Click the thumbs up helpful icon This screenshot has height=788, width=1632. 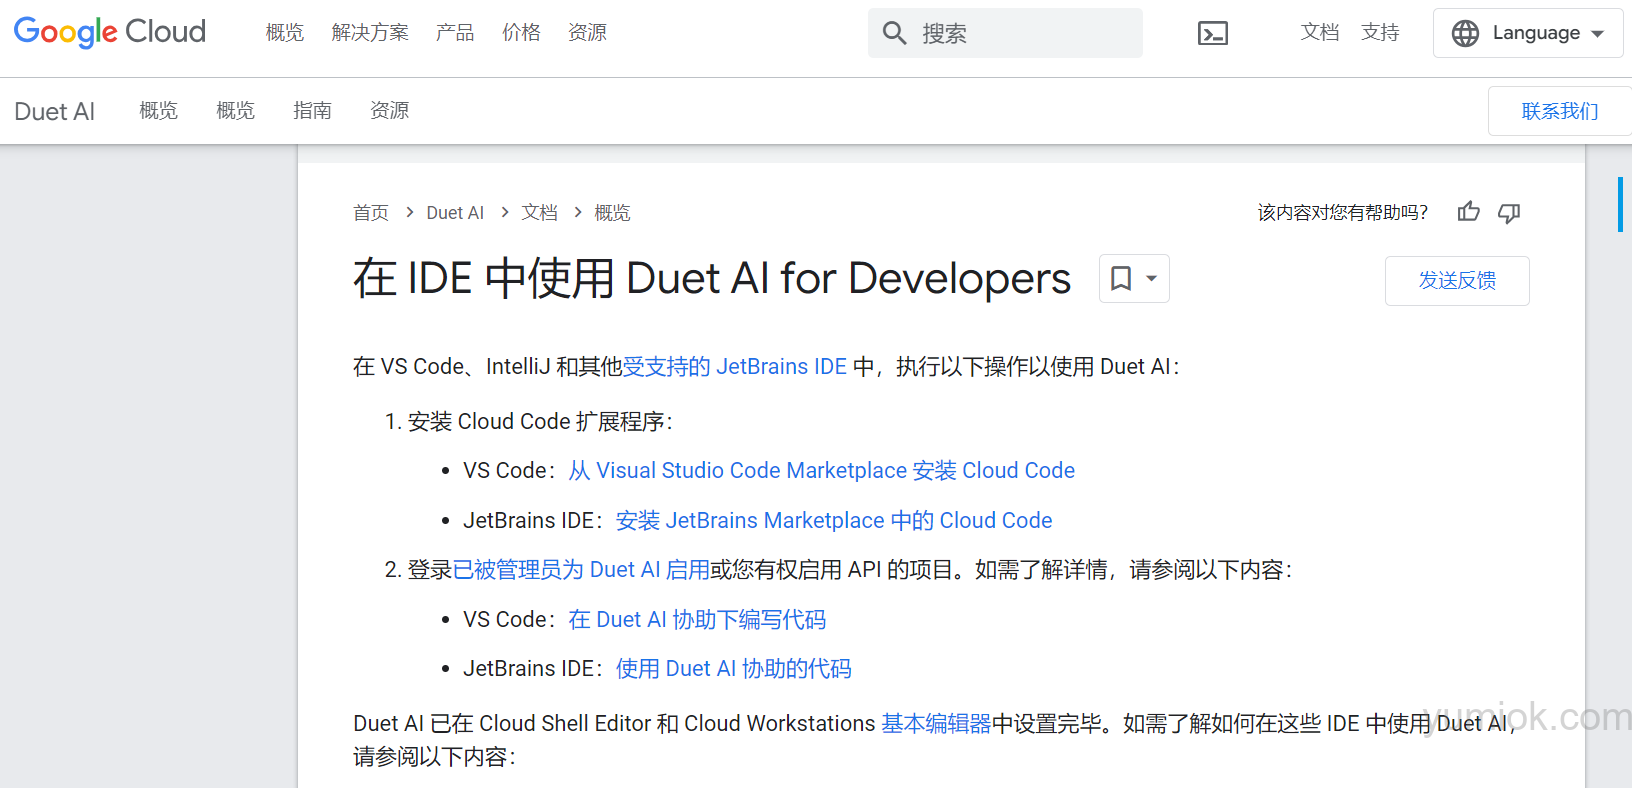1468,212
